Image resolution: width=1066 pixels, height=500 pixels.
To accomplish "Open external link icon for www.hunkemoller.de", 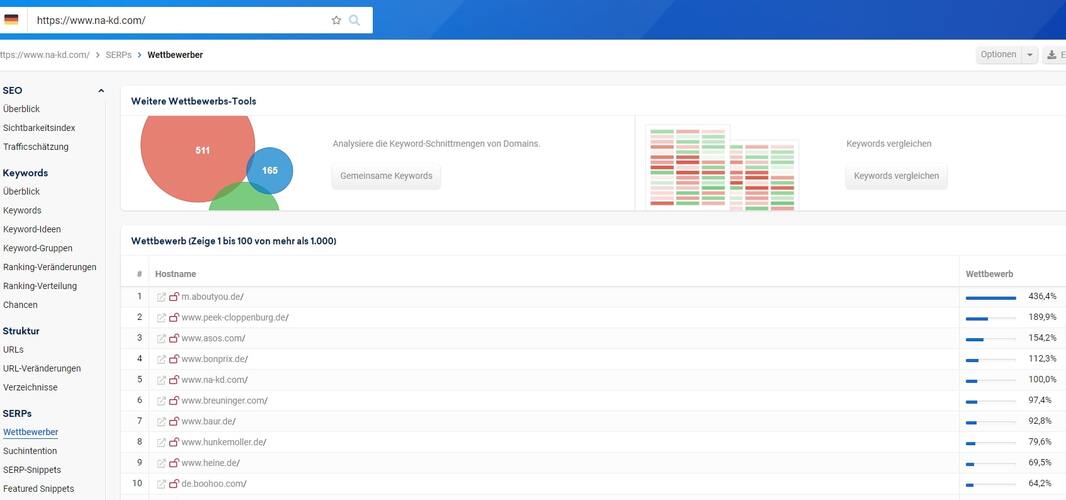I will [x=161, y=442].
